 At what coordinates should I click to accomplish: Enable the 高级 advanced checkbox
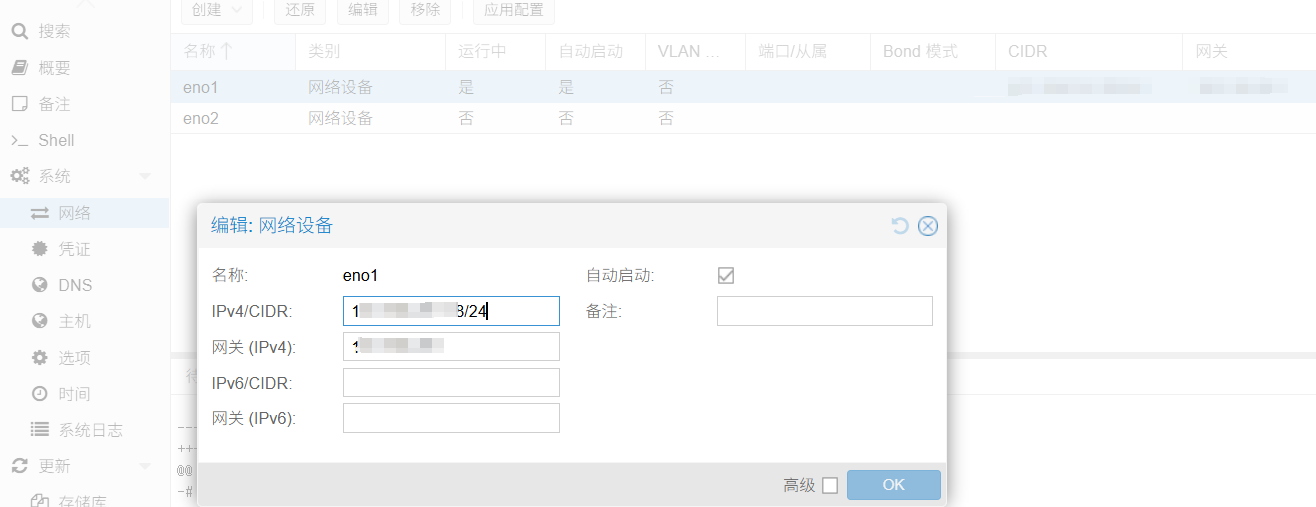[829, 486]
